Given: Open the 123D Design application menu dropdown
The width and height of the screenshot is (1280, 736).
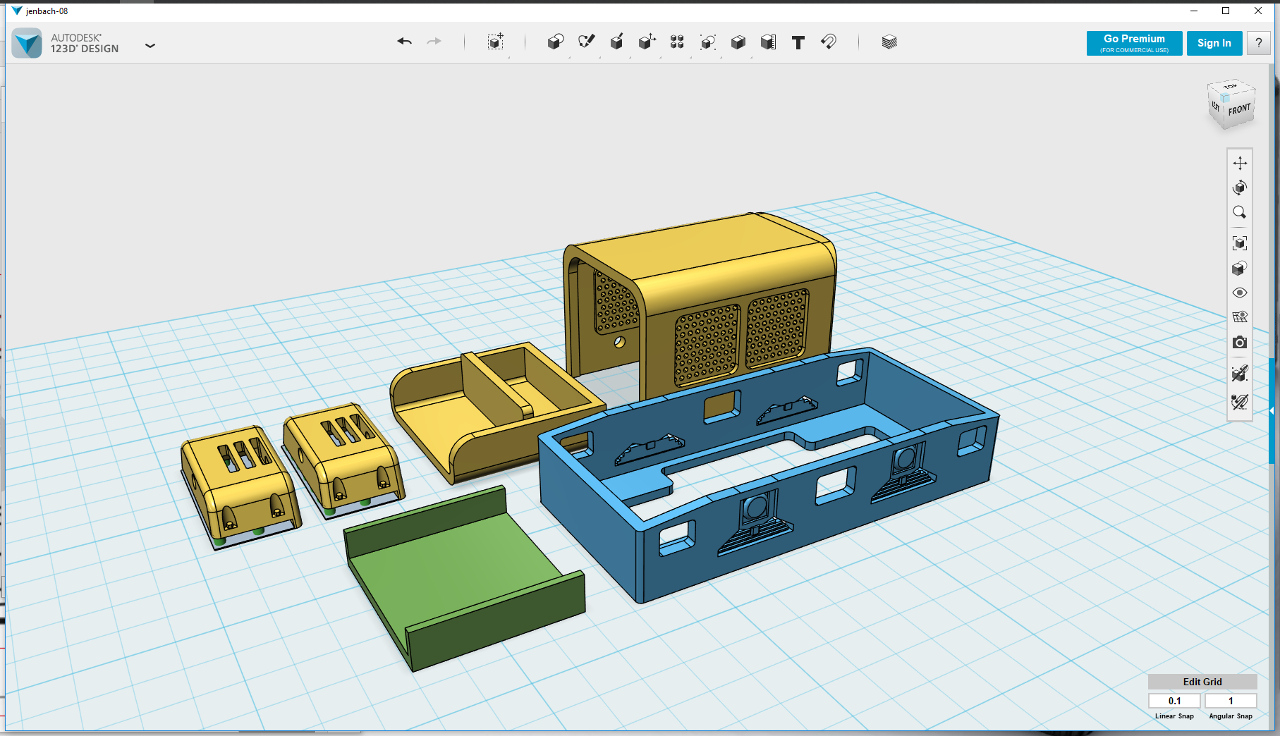Looking at the screenshot, I should click(x=150, y=45).
